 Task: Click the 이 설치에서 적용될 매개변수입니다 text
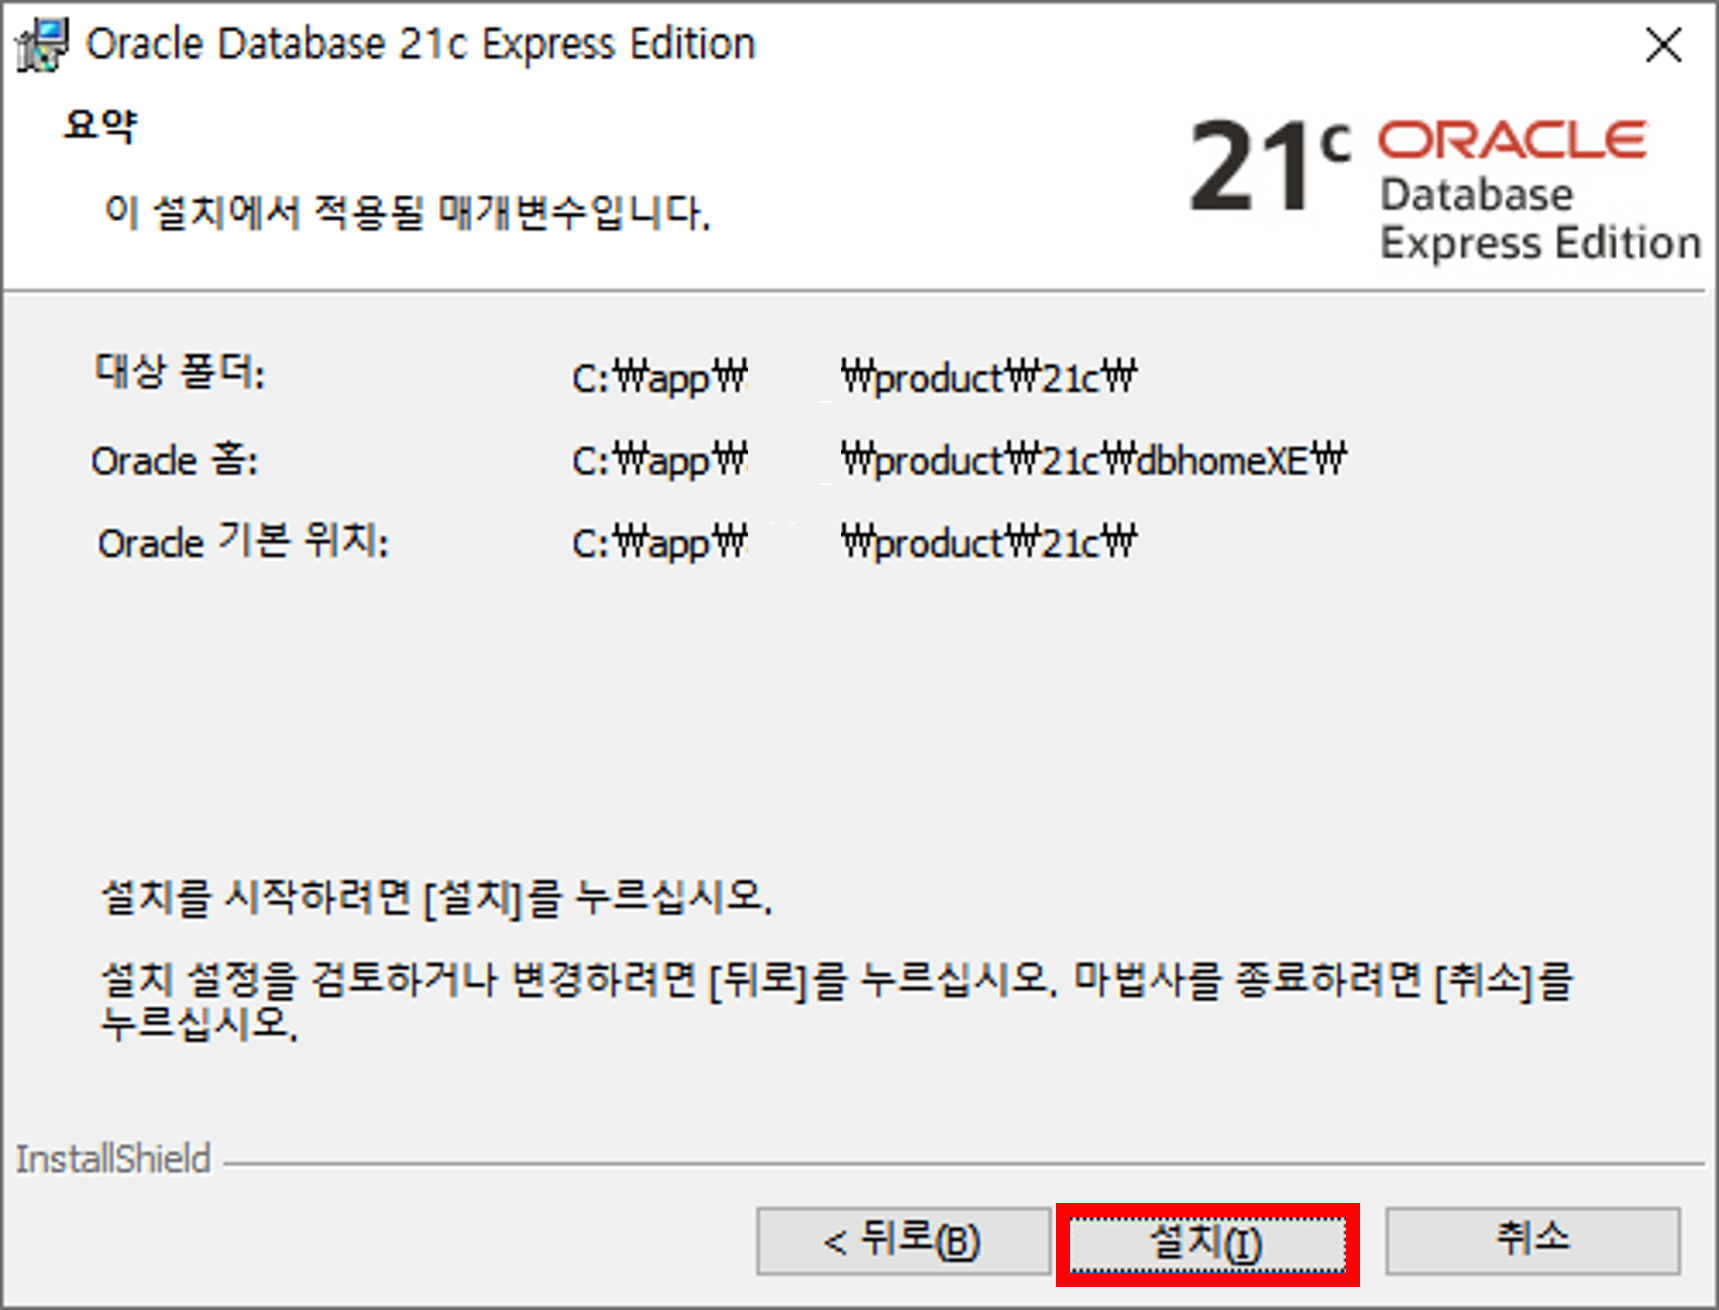(407, 212)
